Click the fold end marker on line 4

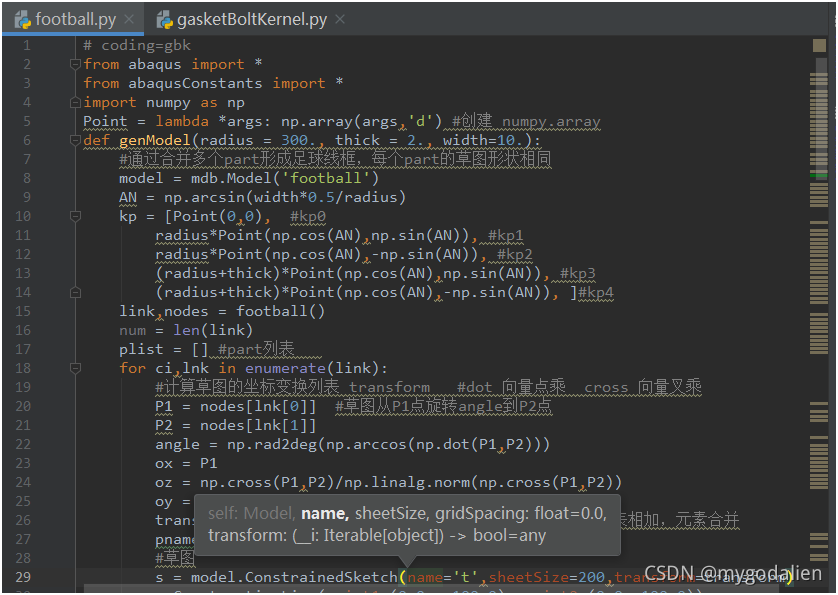(x=75, y=102)
